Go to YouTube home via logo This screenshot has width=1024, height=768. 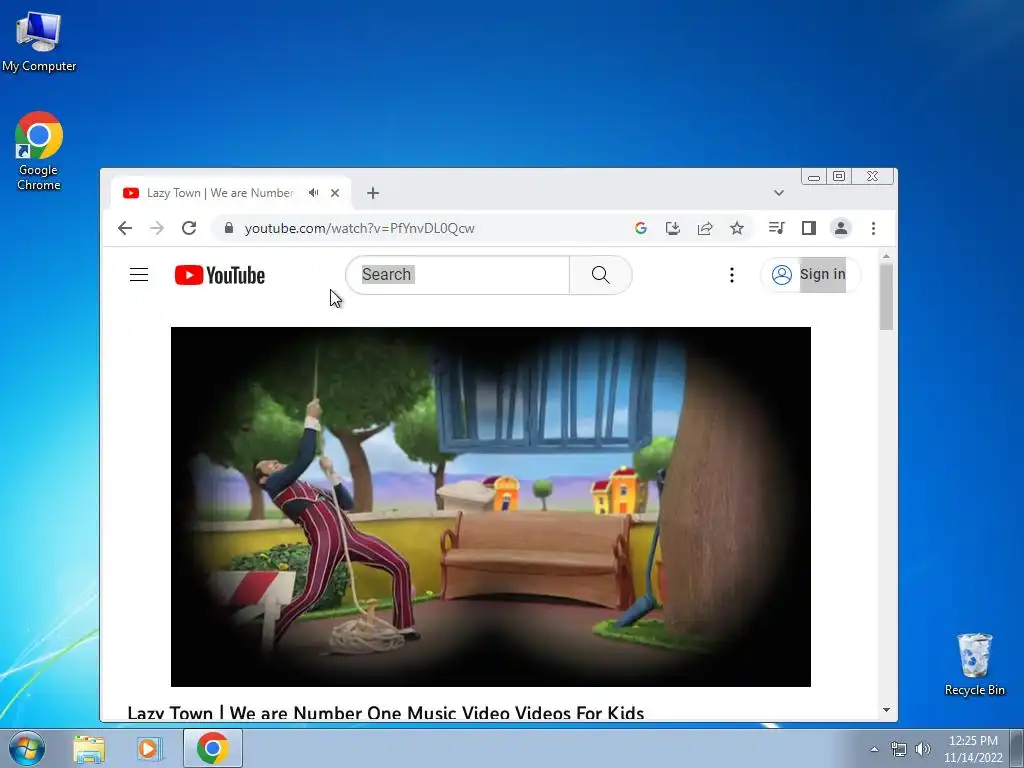click(219, 275)
